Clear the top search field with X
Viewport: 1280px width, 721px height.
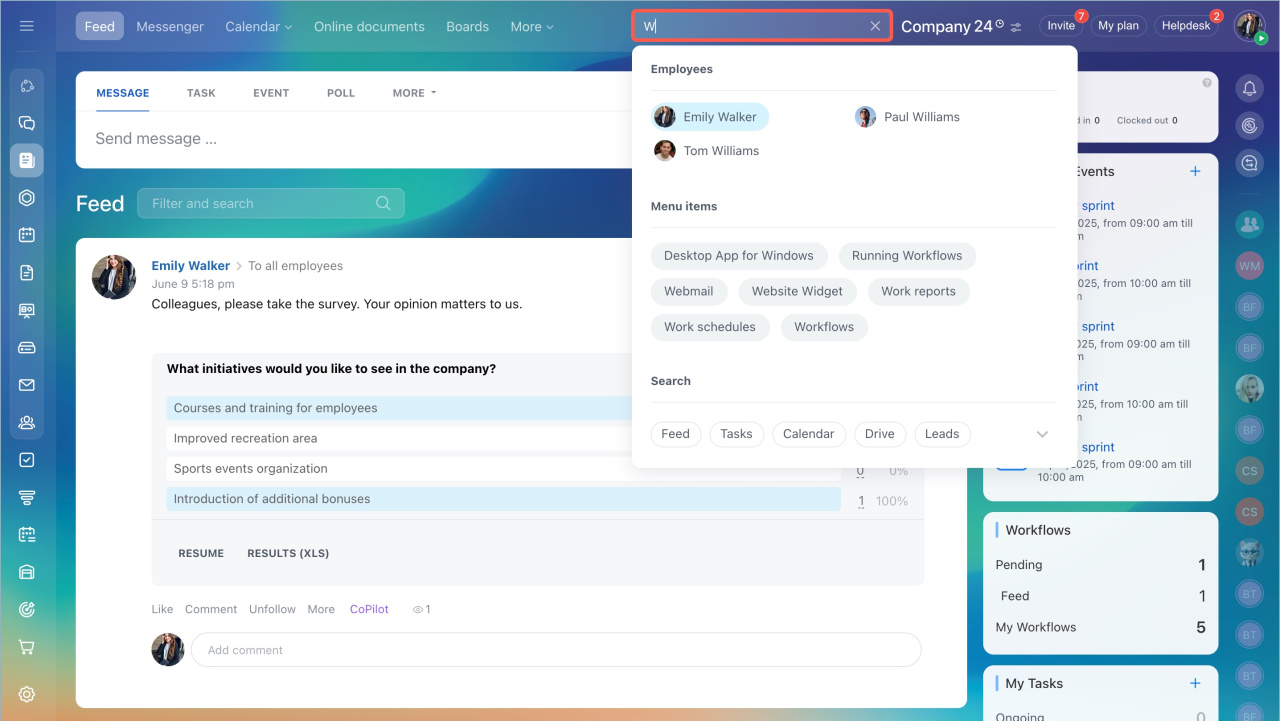(875, 26)
